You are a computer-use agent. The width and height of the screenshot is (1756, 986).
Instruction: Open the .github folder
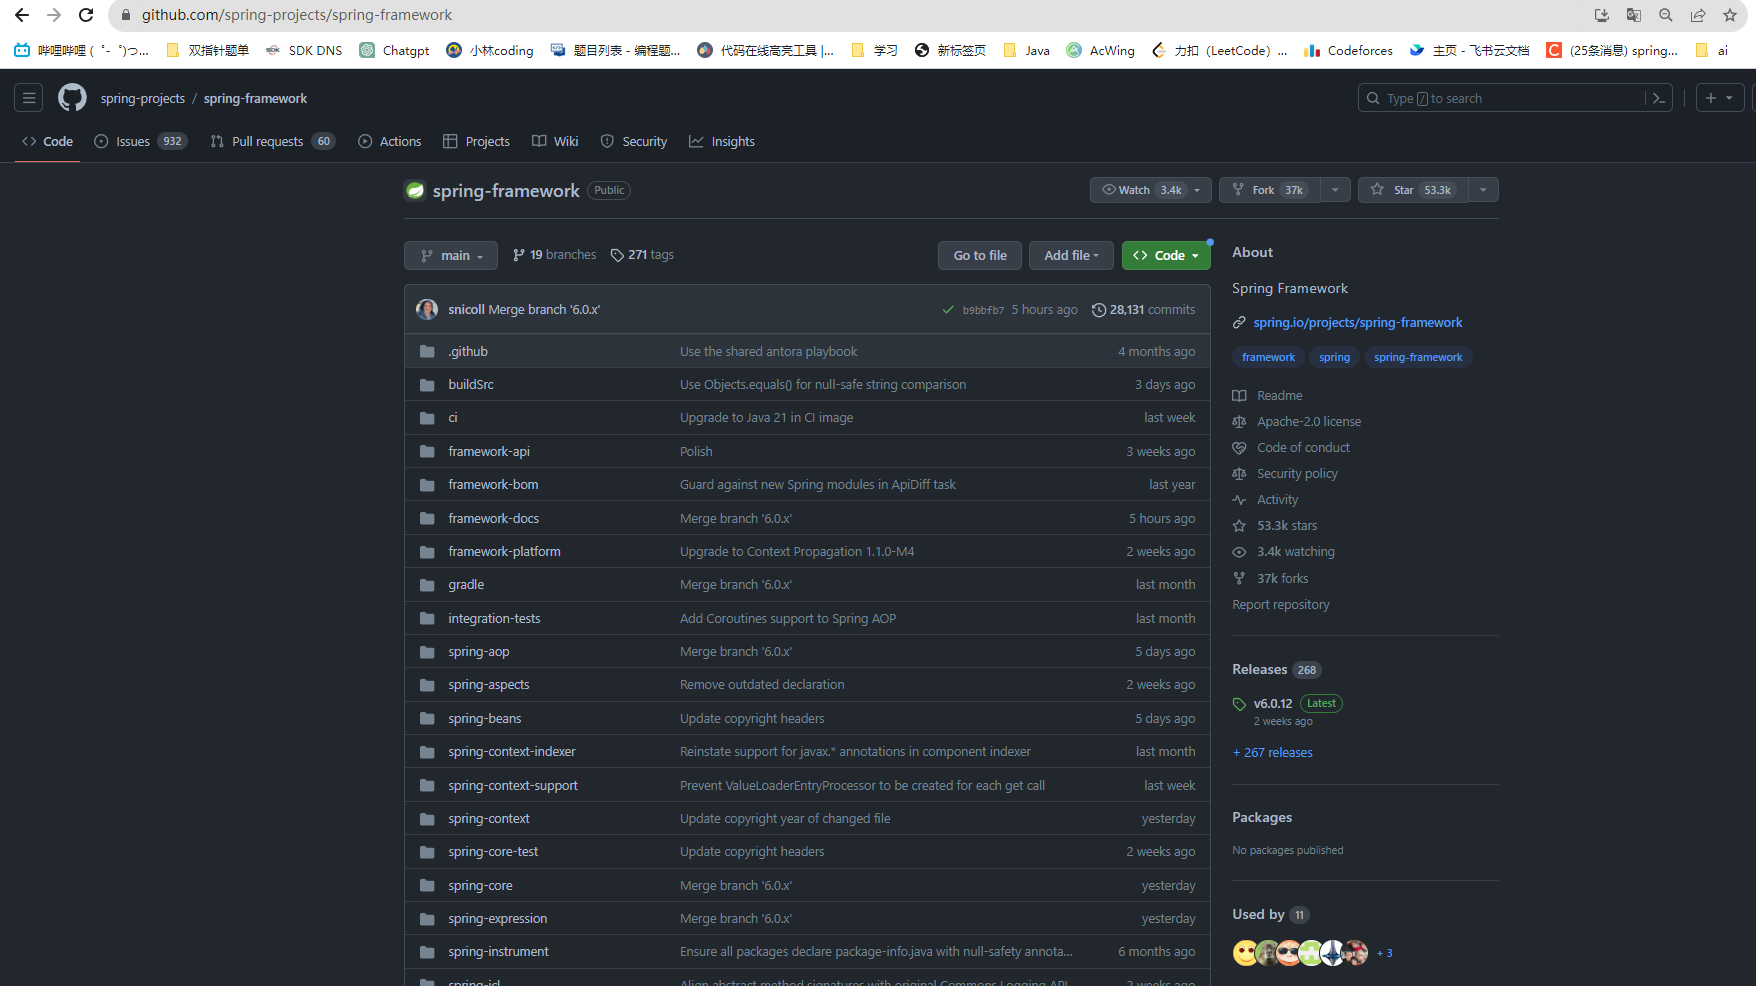coord(468,351)
